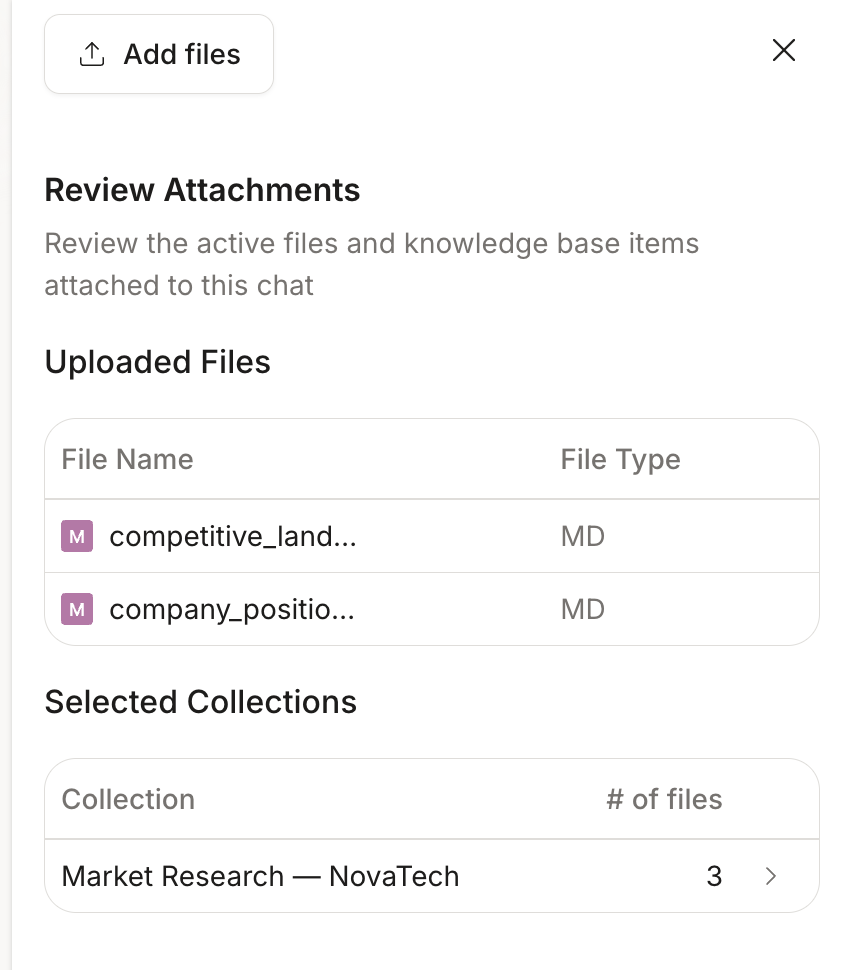Open the Market Research — NovaTech collection
844x970 pixels.
(x=432, y=876)
